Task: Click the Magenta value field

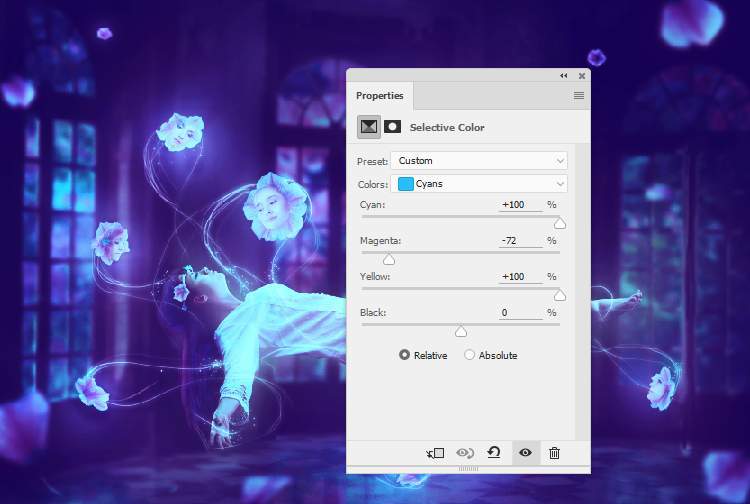Action: (x=520, y=241)
